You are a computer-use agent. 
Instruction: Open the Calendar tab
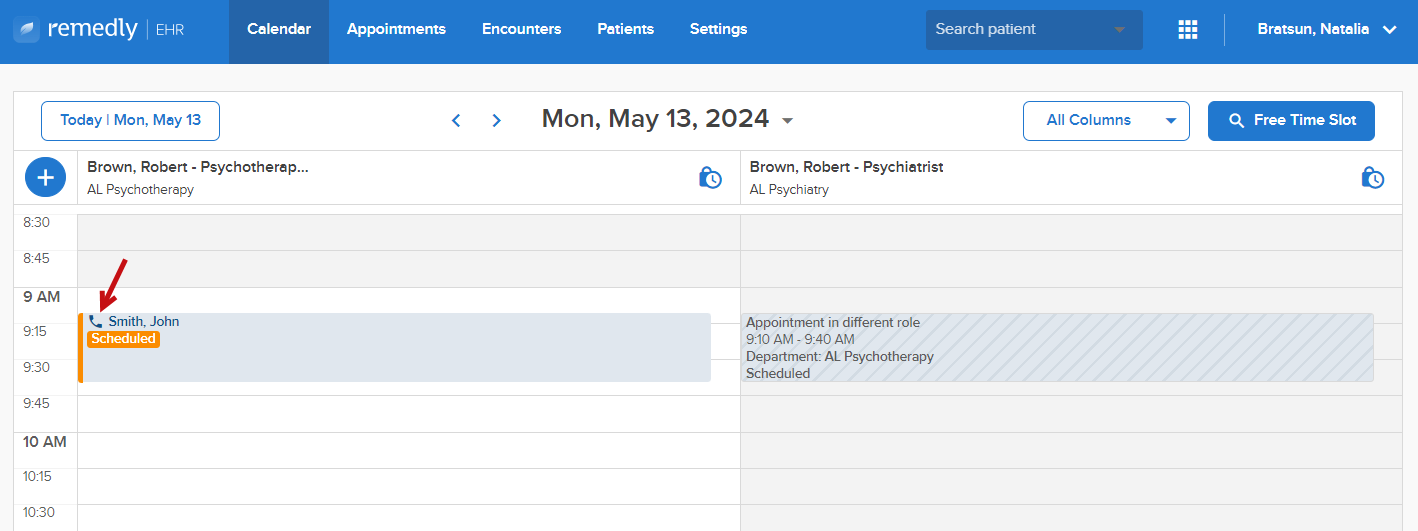pos(279,30)
